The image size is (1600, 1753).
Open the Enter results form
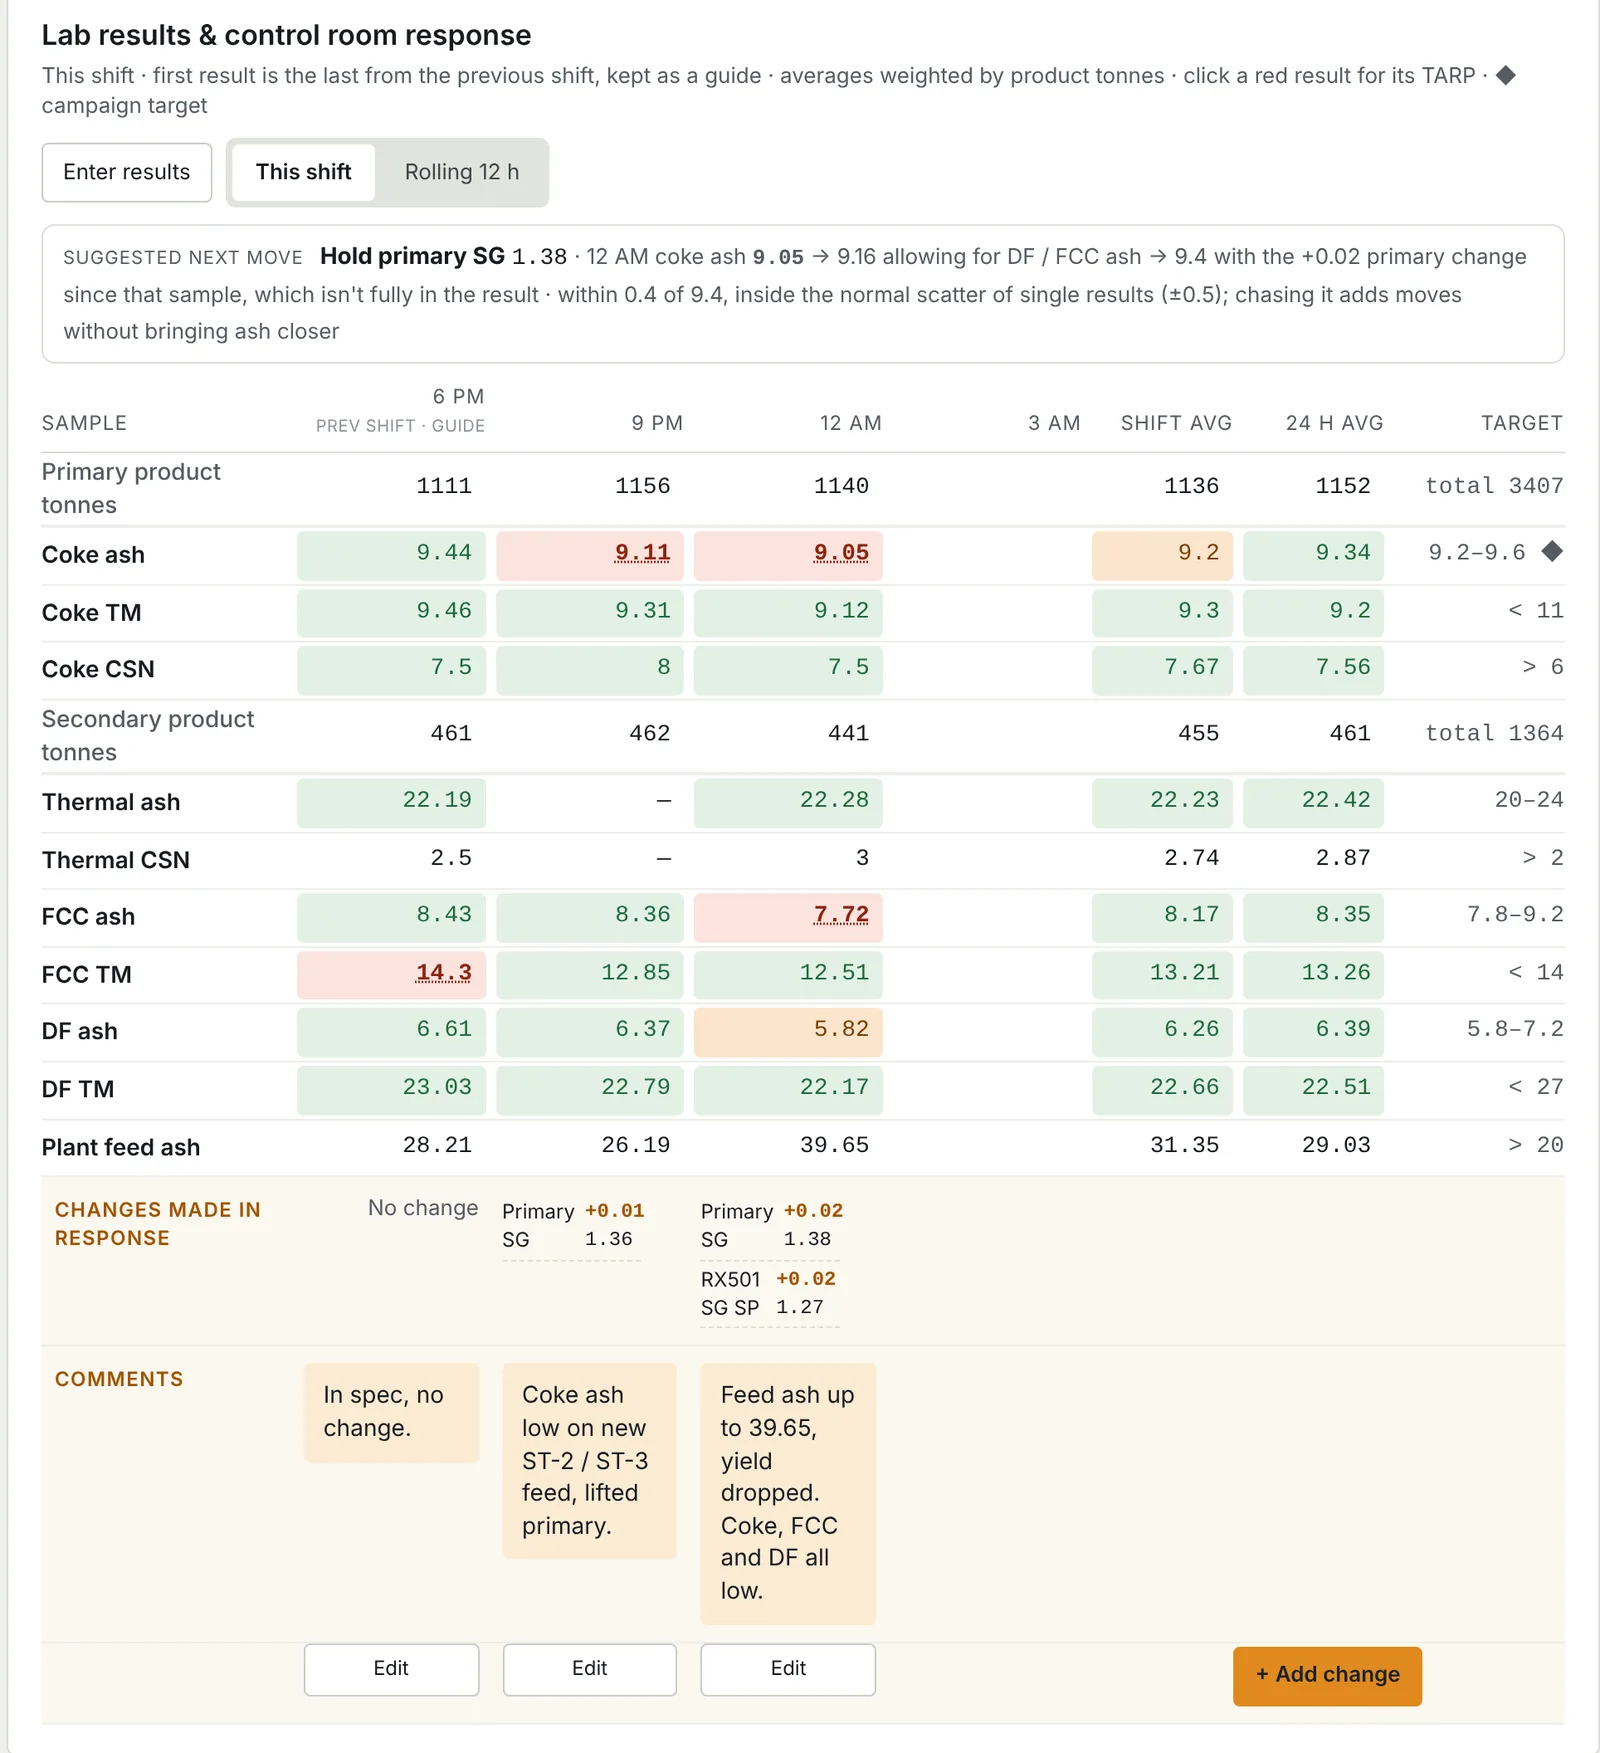click(127, 172)
